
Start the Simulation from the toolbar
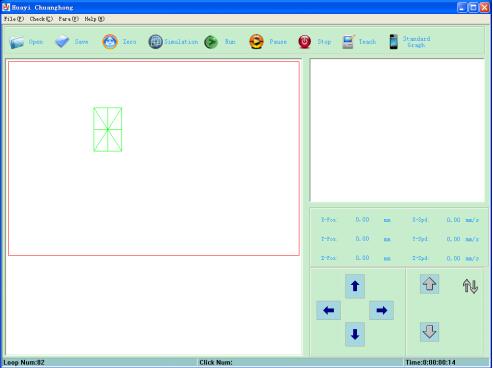pos(155,42)
